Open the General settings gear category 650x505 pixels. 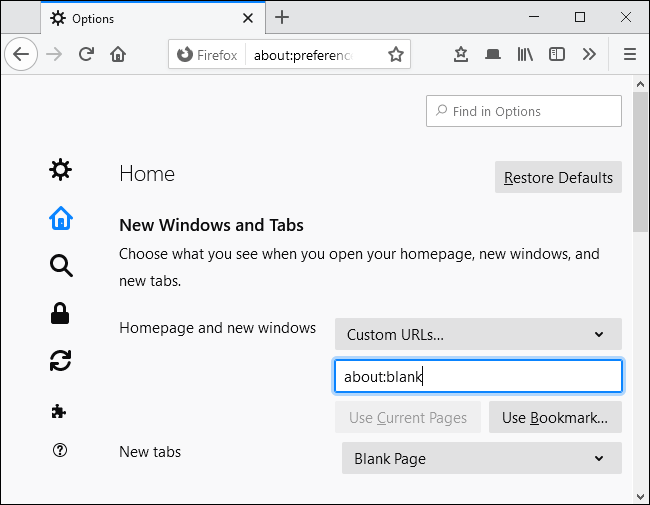61,170
